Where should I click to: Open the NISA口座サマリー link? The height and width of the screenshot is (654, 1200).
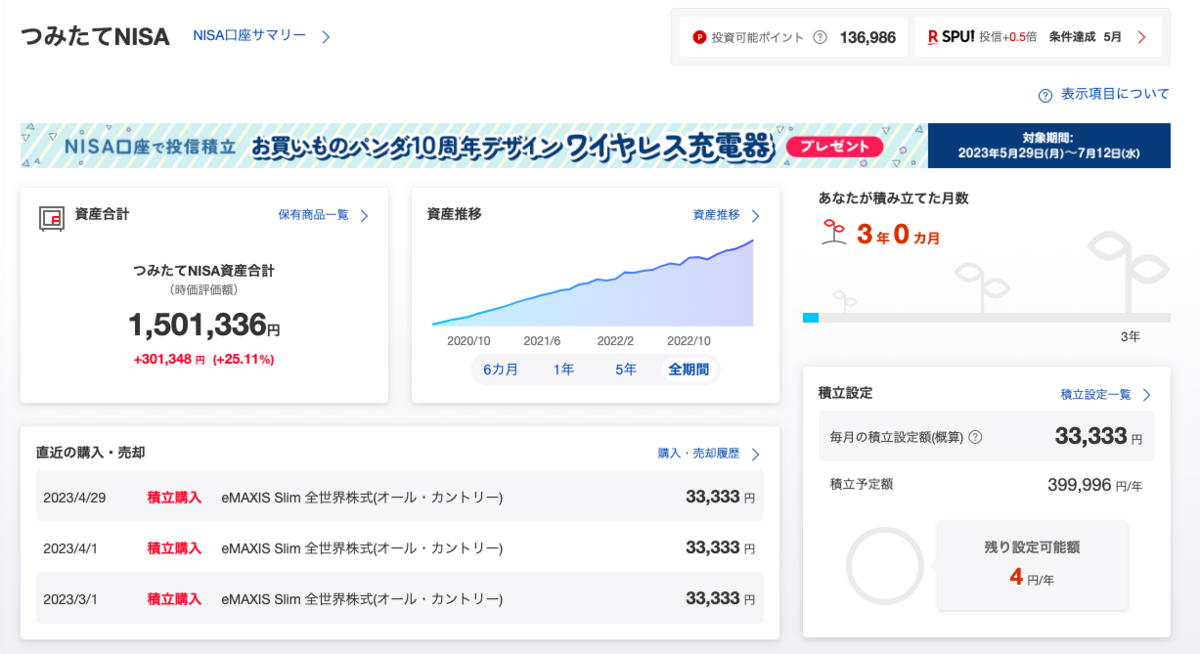point(249,36)
